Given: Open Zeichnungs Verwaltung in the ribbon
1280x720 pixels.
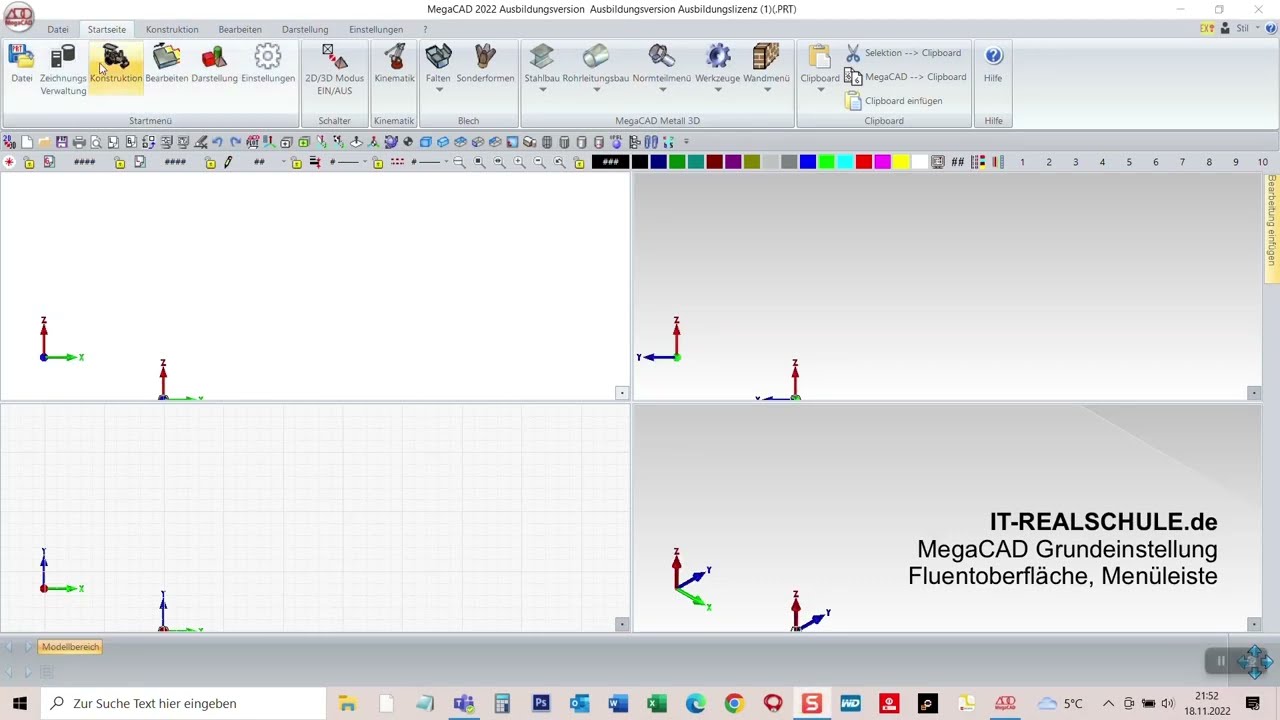Looking at the screenshot, I should click(63, 70).
